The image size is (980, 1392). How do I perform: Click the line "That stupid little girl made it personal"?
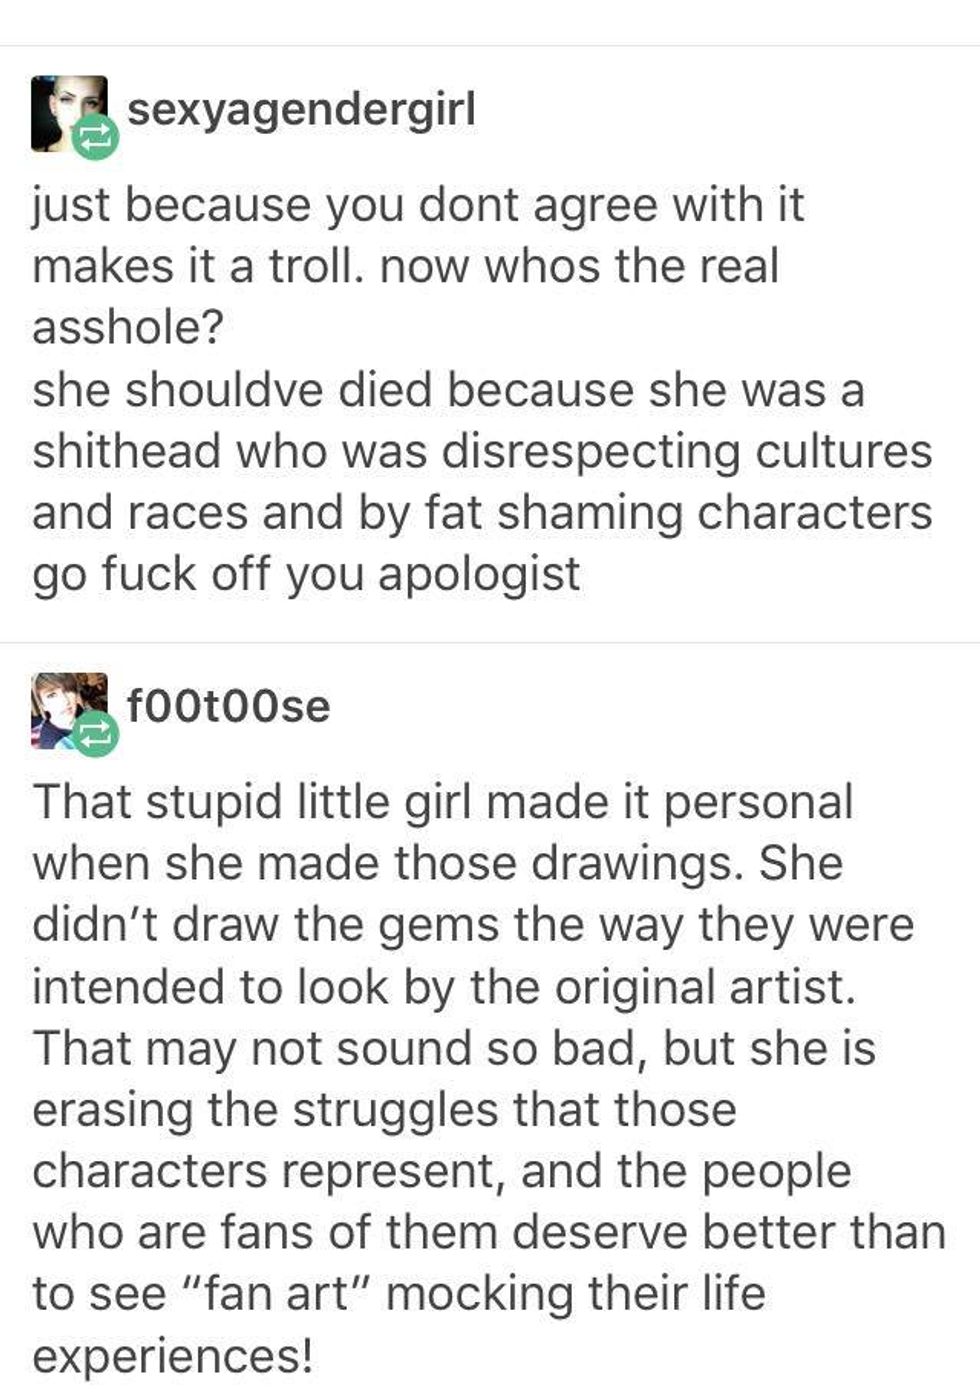443,802
